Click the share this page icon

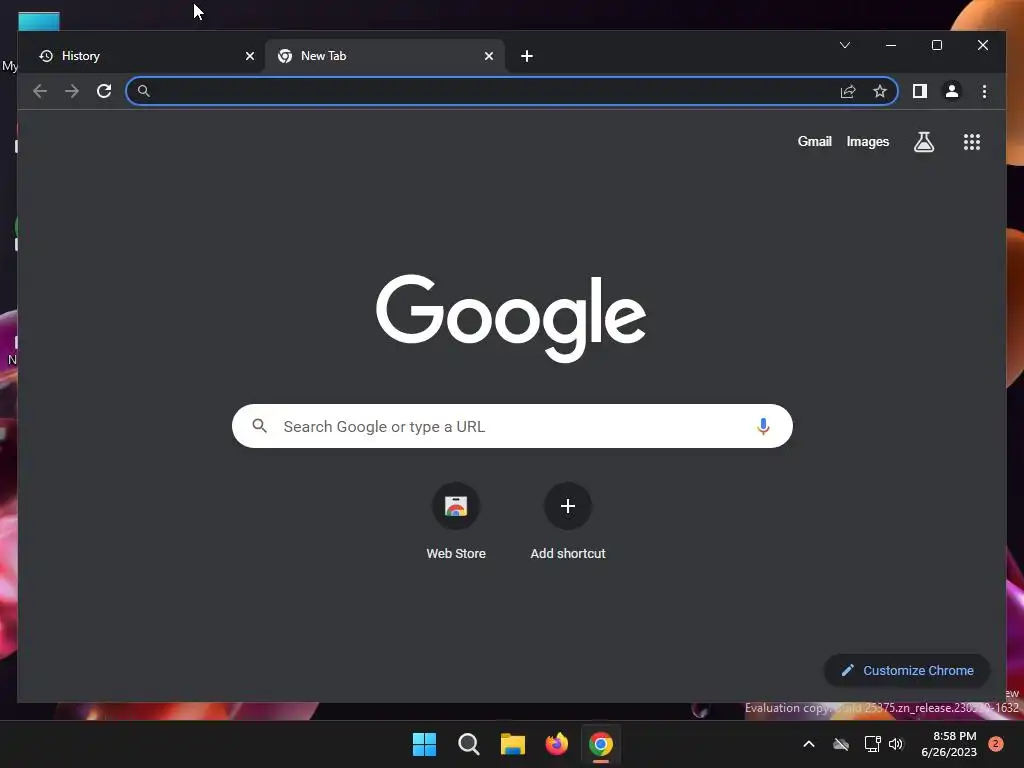848,91
